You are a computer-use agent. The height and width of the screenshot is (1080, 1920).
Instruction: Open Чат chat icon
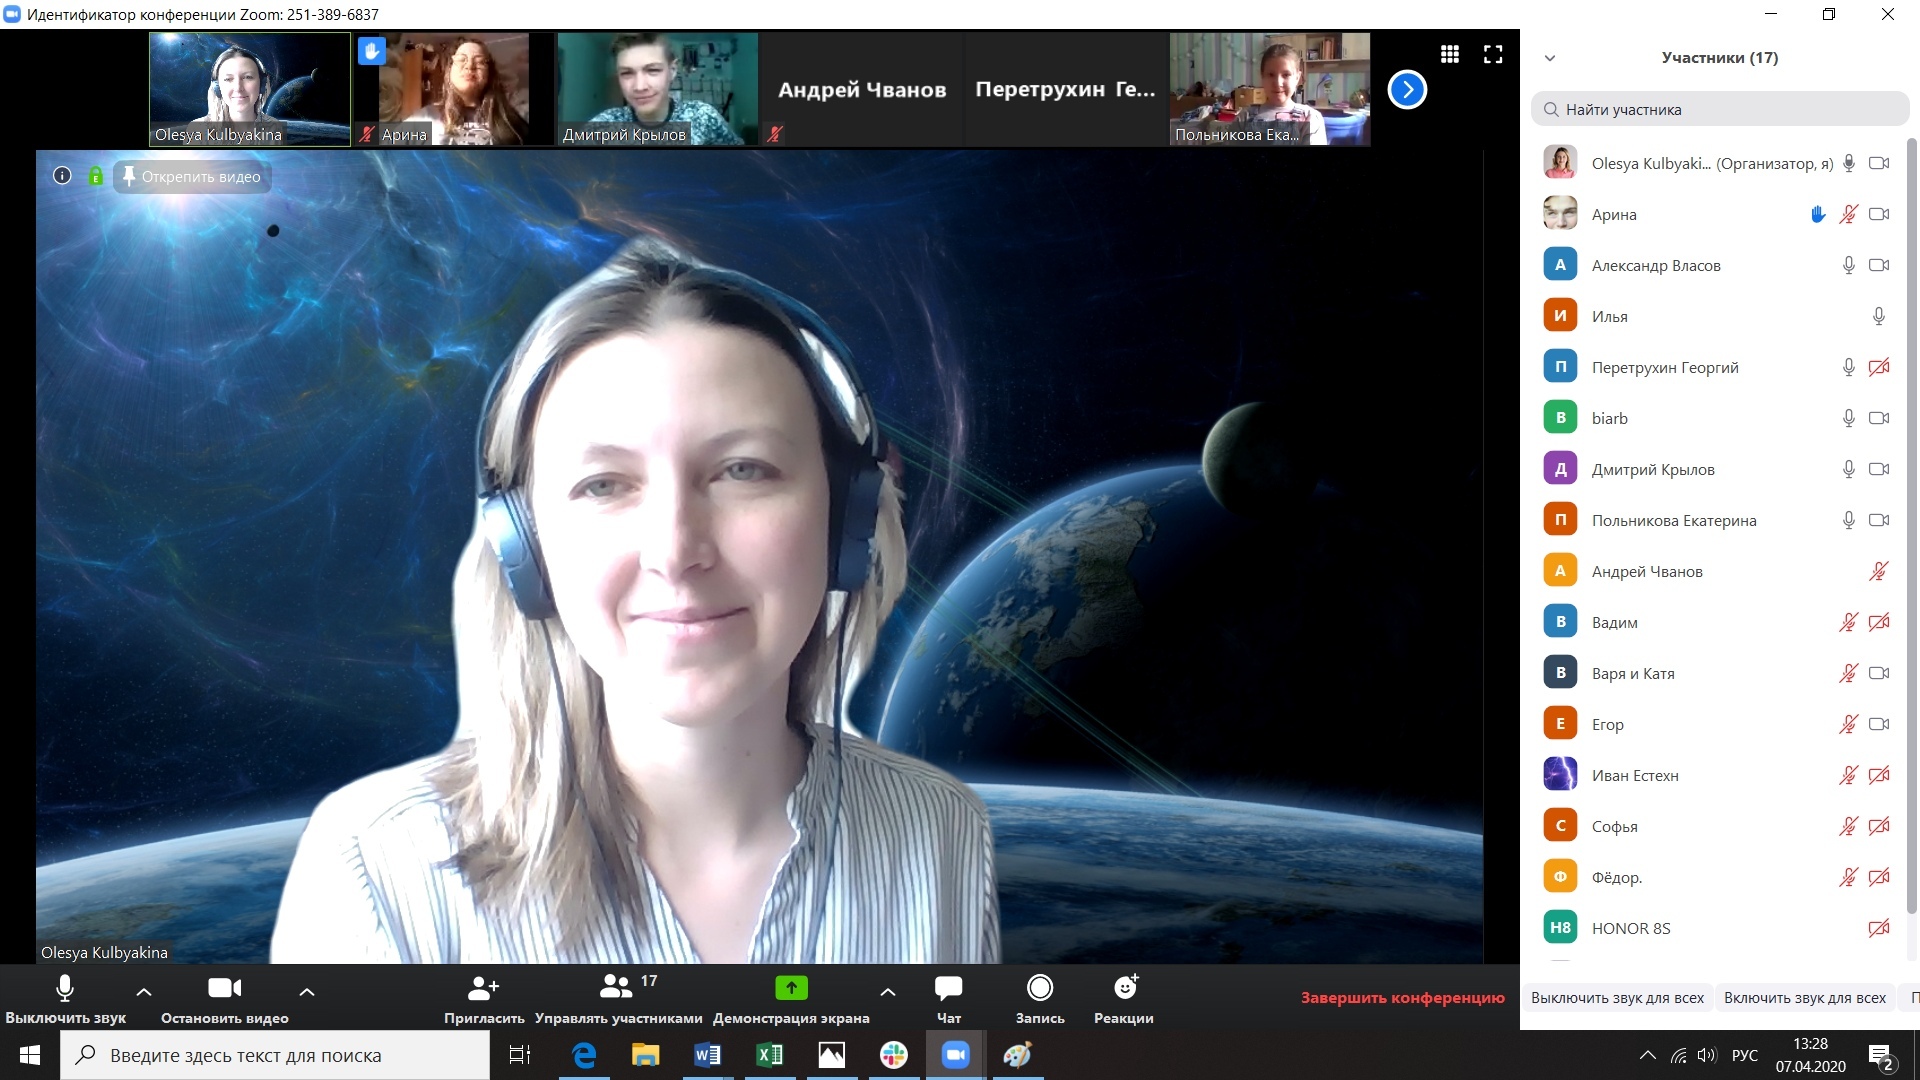pyautogui.click(x=948, y=988)
